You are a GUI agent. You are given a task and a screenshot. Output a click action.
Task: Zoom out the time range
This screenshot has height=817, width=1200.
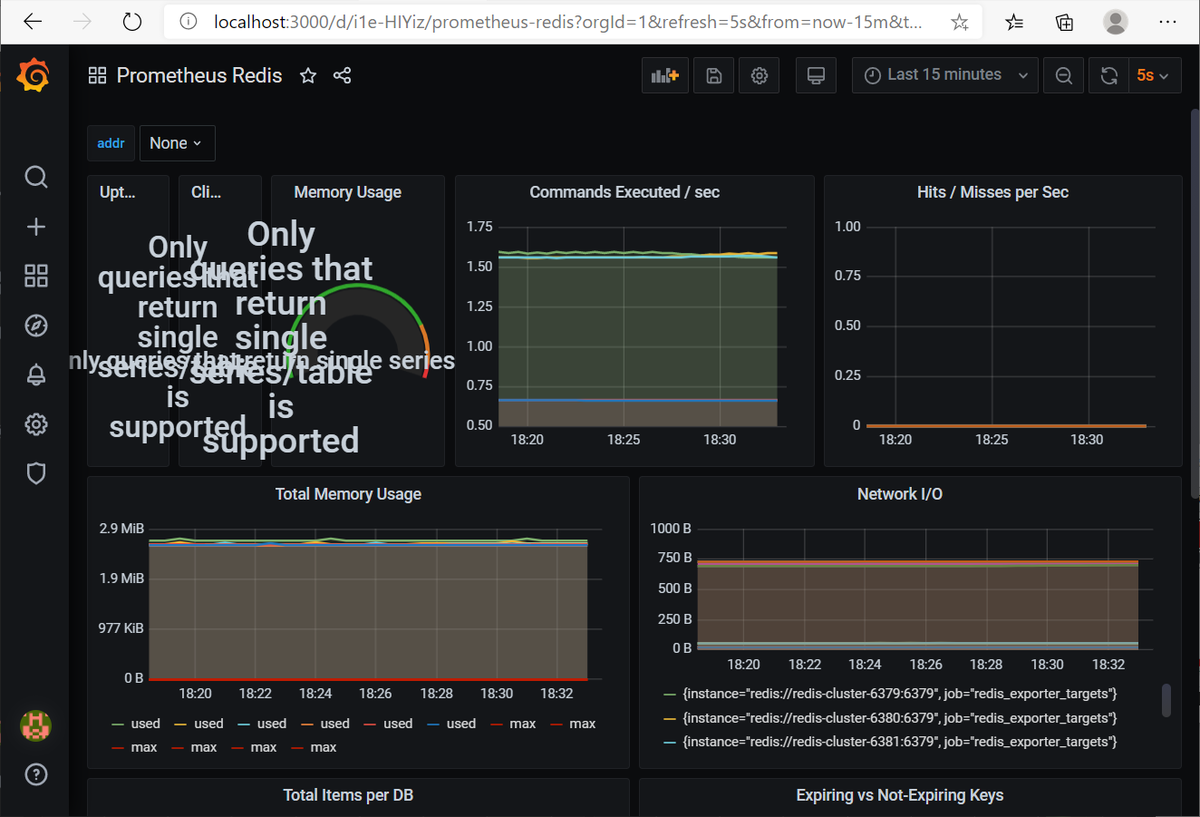click(x=1064, y=75)
